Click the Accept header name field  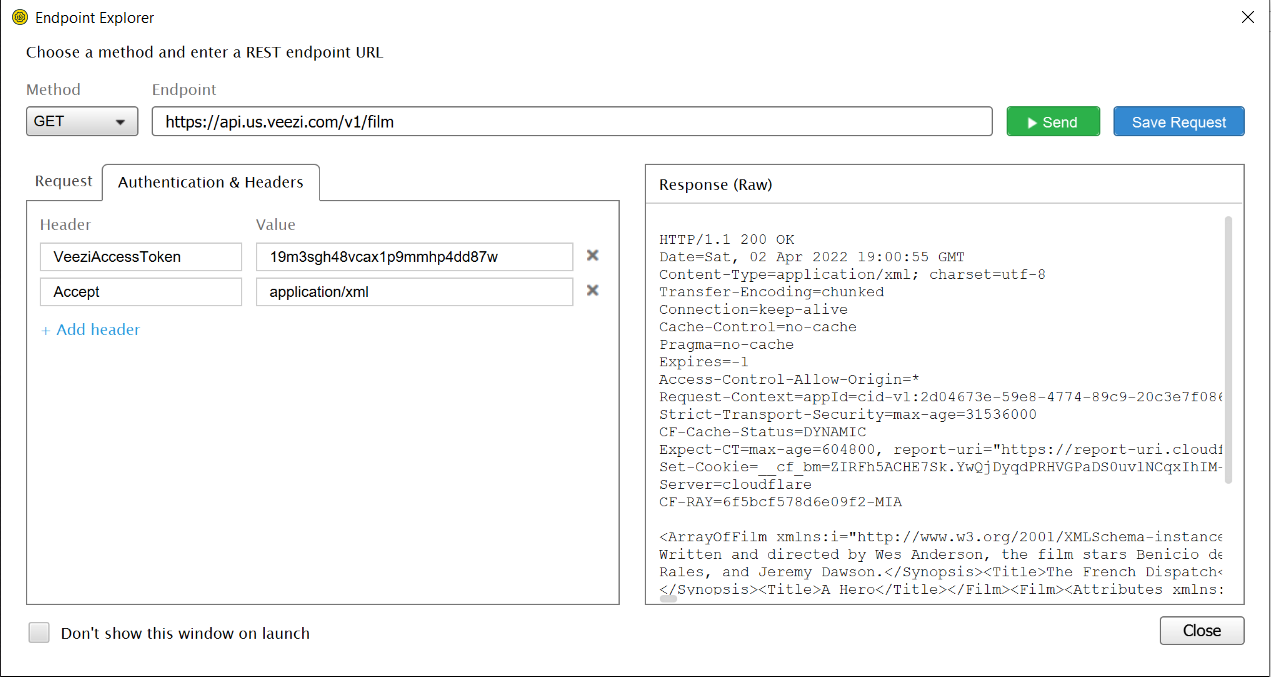point(140,292)
